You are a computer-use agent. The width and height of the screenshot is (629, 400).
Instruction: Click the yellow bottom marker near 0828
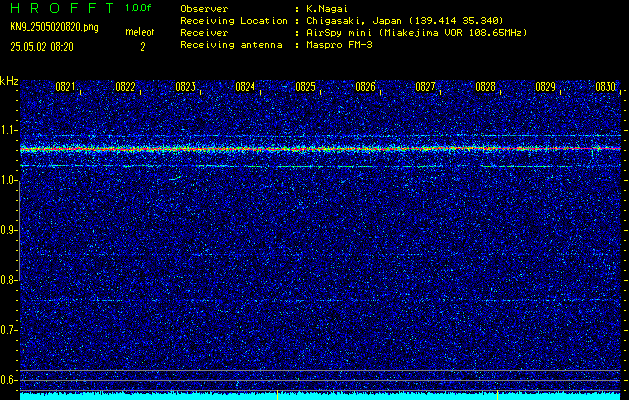coord(497,395)
